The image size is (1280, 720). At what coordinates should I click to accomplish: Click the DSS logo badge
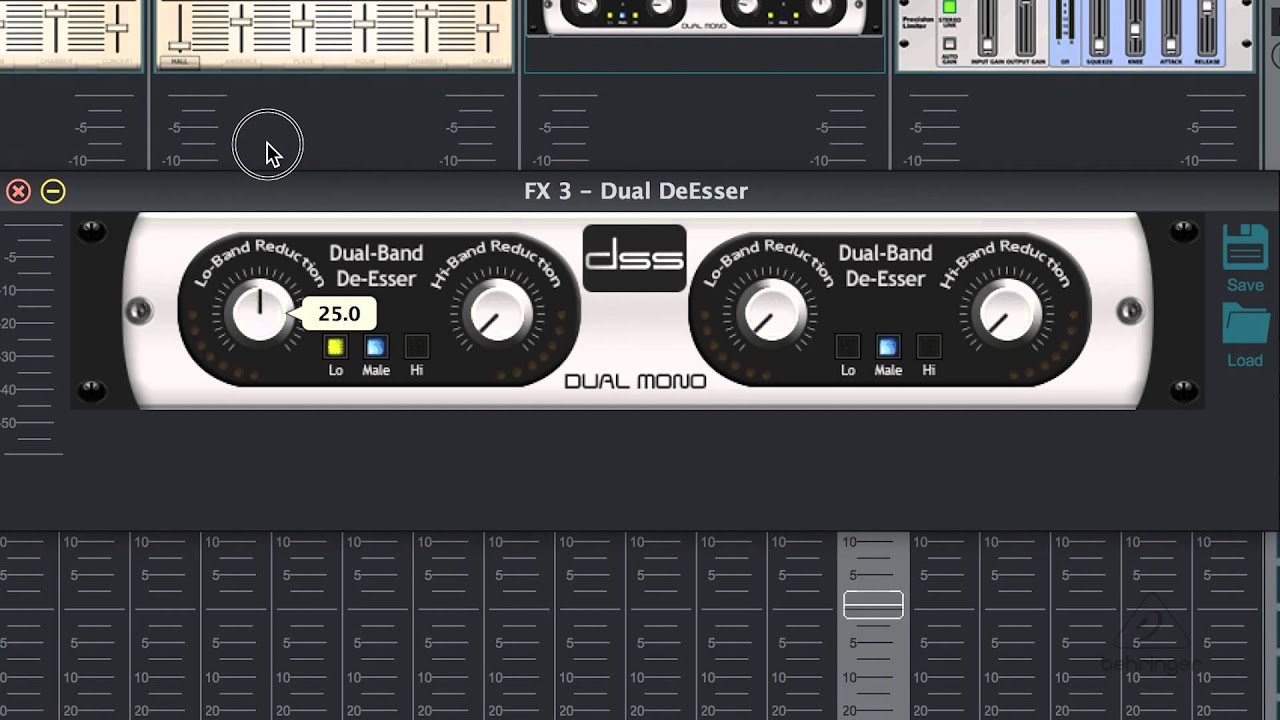pos(634,258)
